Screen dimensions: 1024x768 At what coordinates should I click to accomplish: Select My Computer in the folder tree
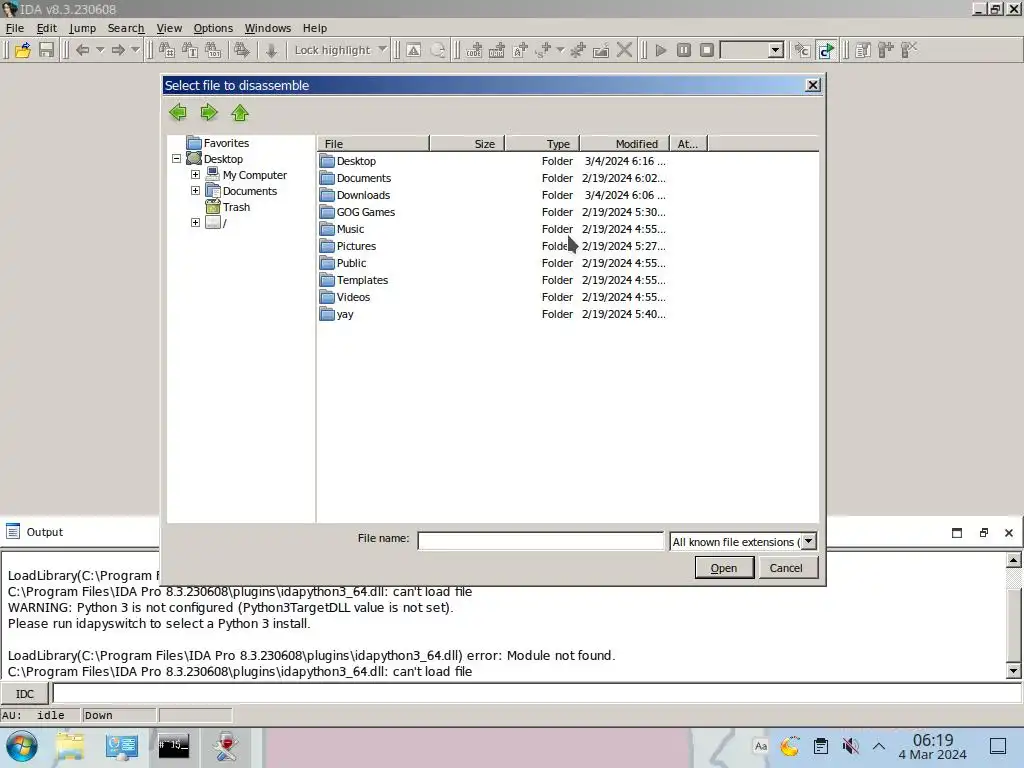pos(255,175)
